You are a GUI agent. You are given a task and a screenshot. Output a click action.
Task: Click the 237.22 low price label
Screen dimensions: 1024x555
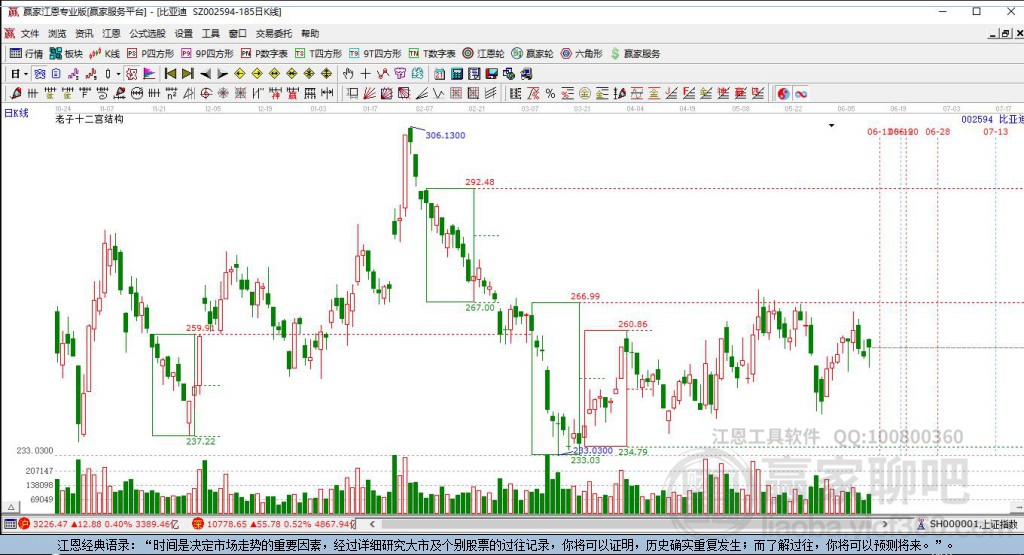click(200, 441)
